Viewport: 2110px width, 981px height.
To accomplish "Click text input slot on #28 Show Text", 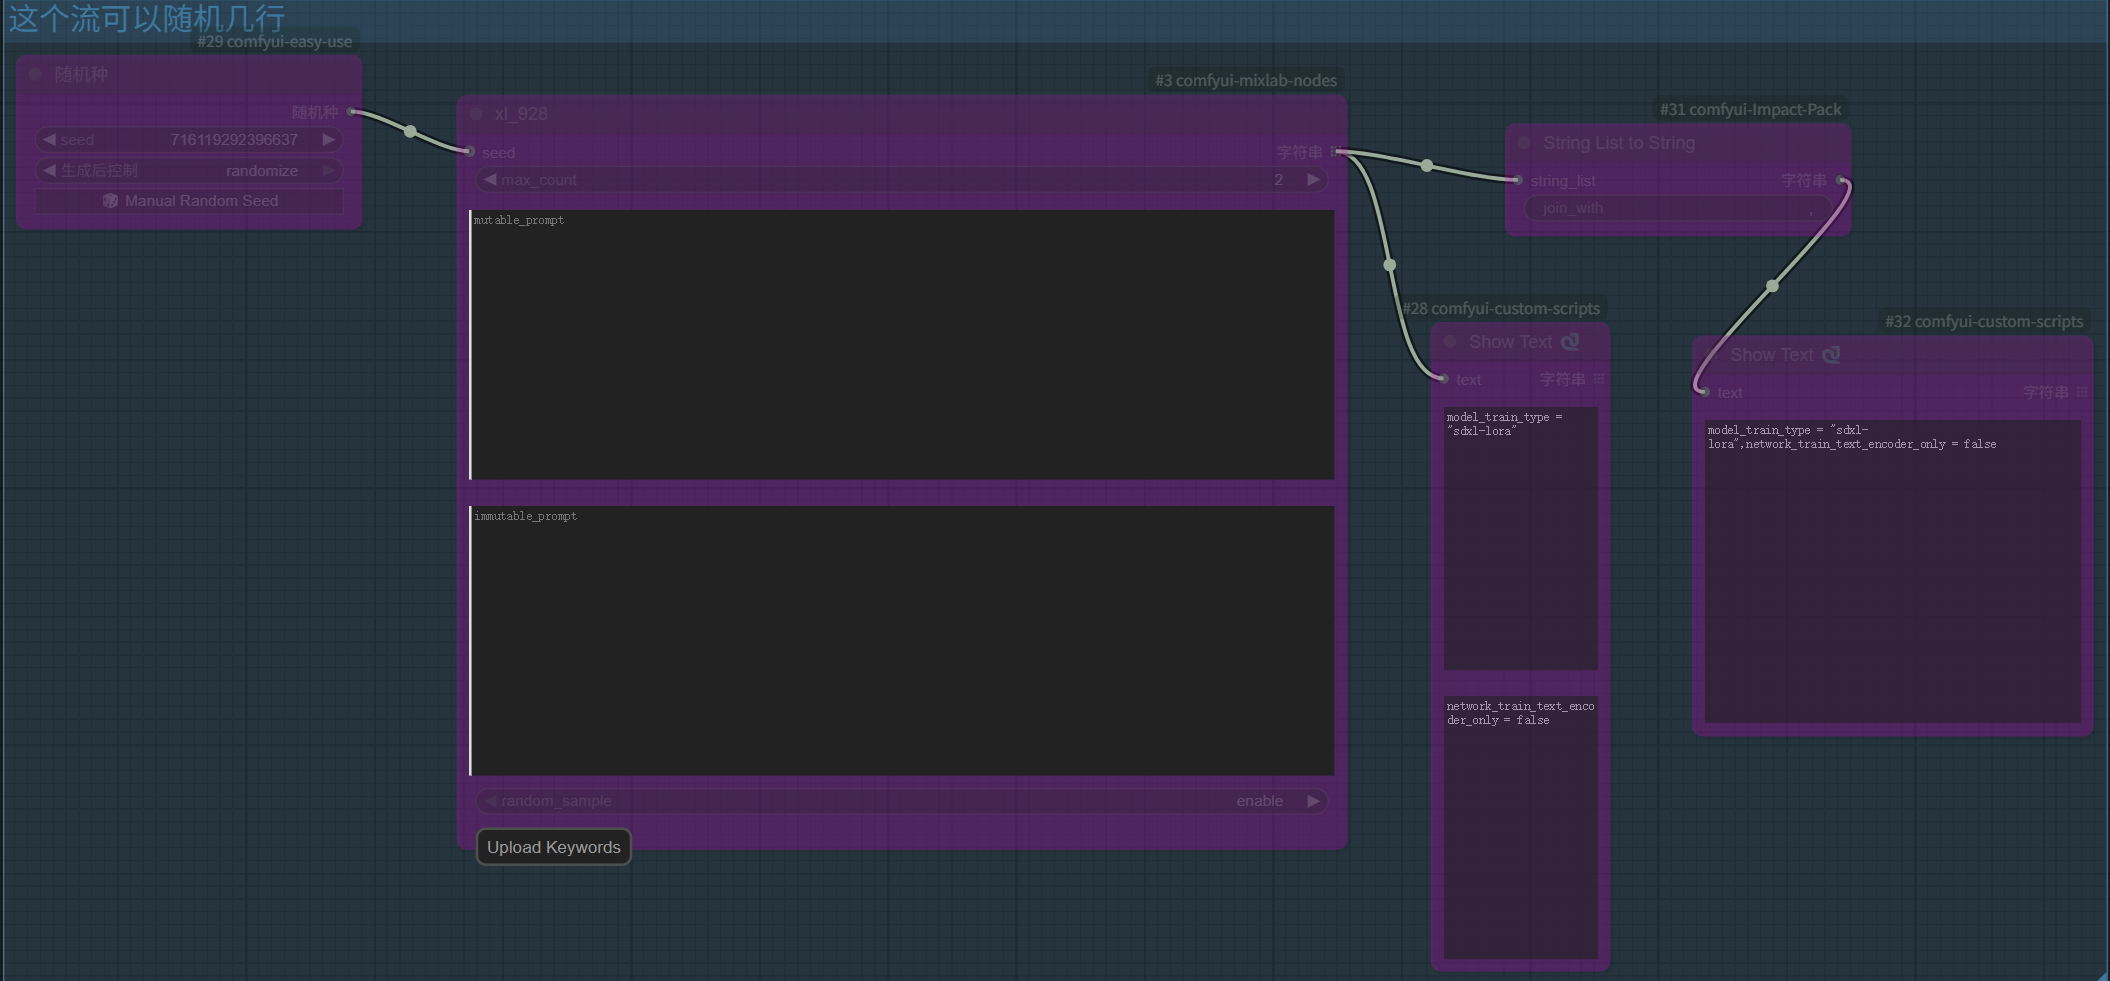I will 1444,379.
